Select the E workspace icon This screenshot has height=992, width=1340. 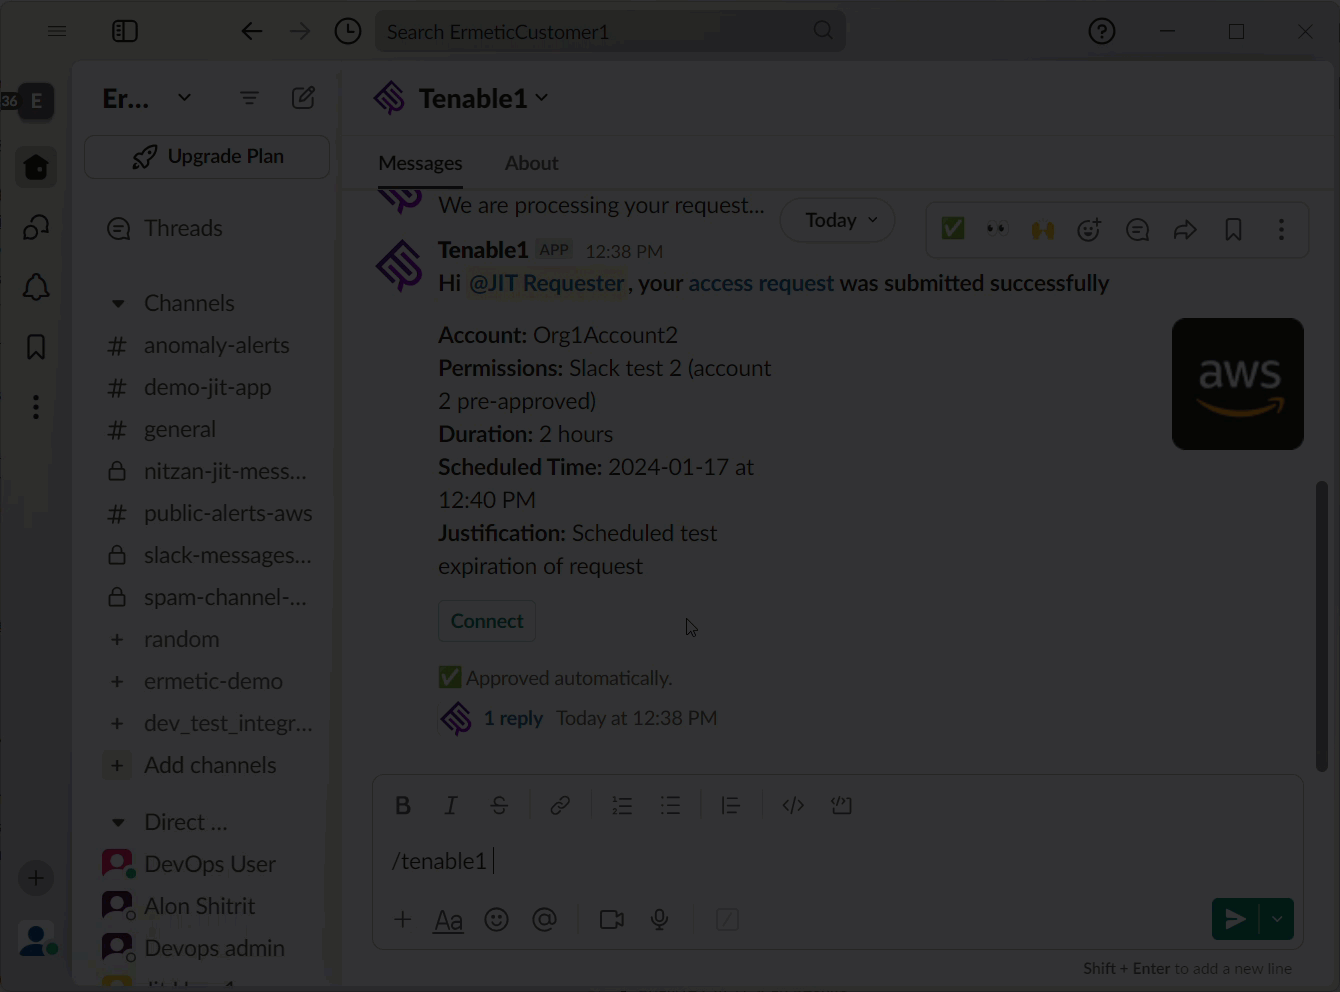(x=36, y=101)
